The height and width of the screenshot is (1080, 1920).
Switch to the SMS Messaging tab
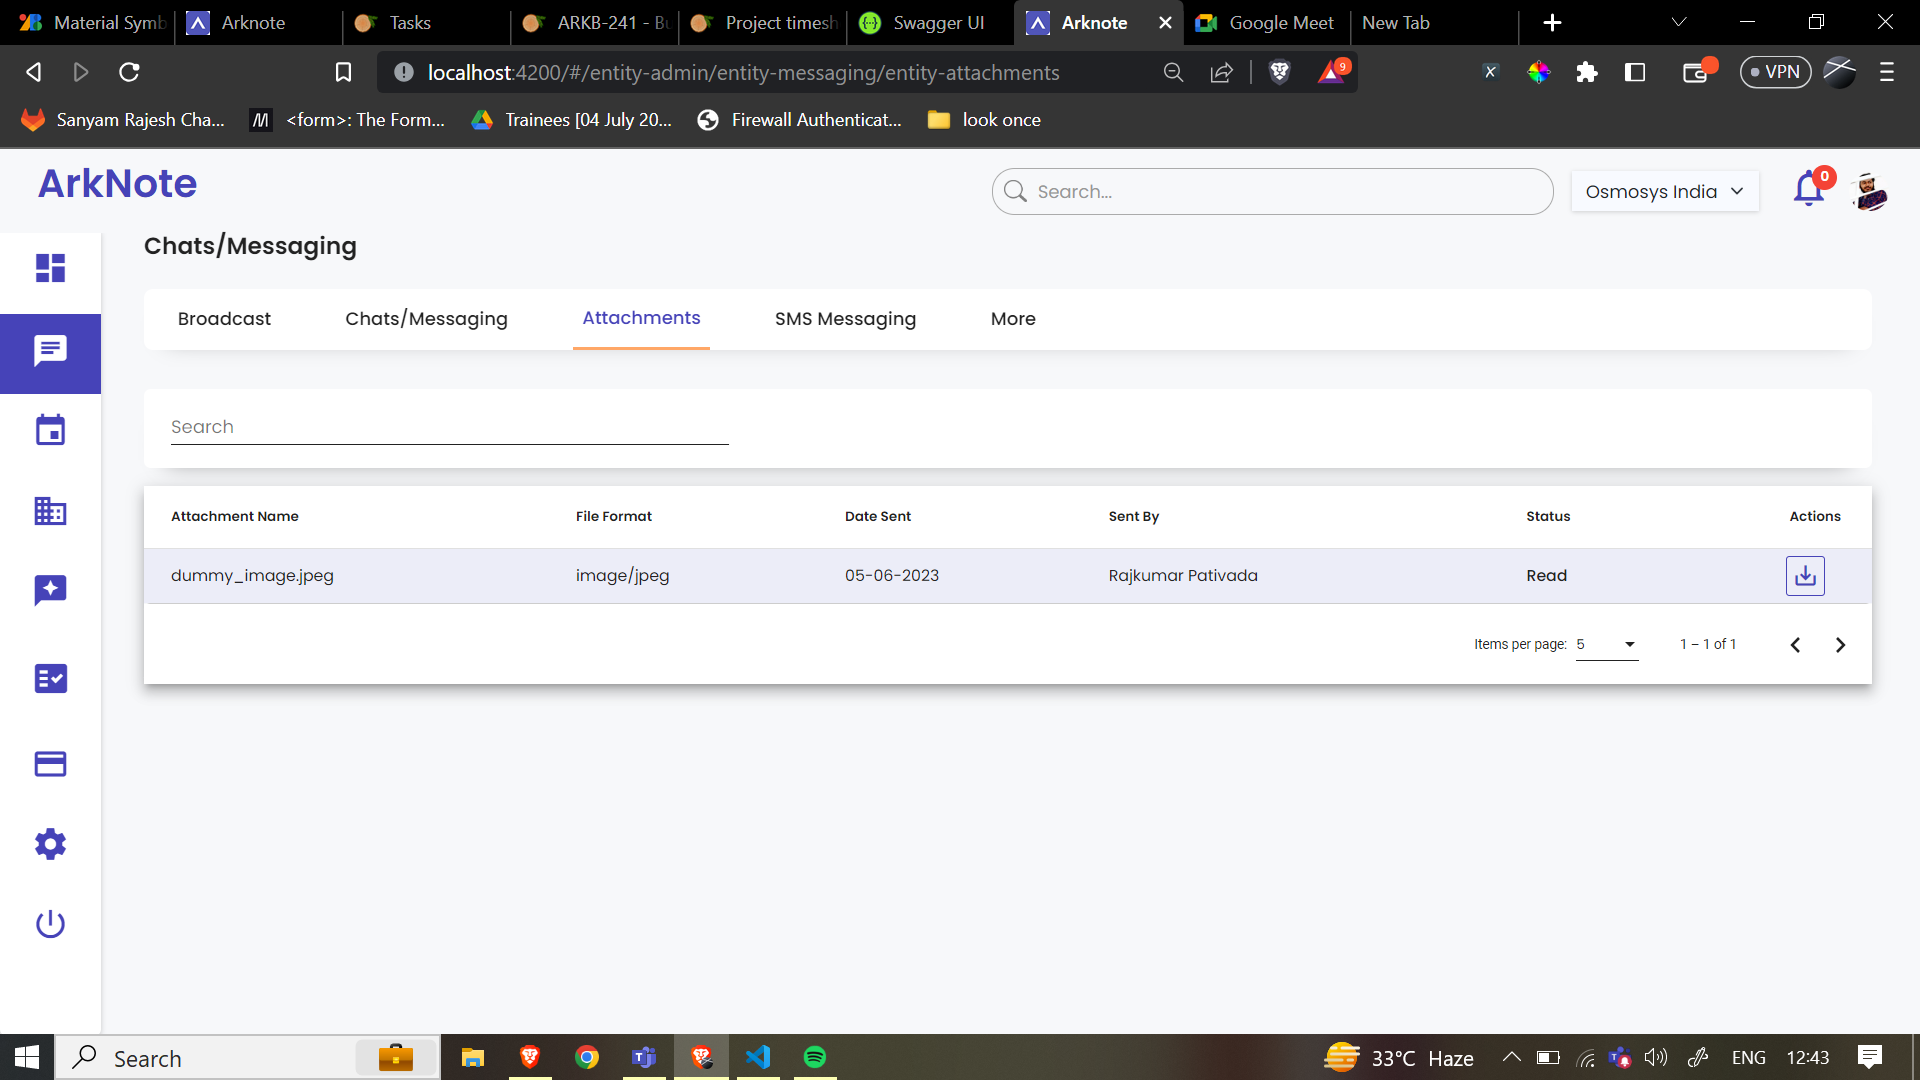pos(845,319)
